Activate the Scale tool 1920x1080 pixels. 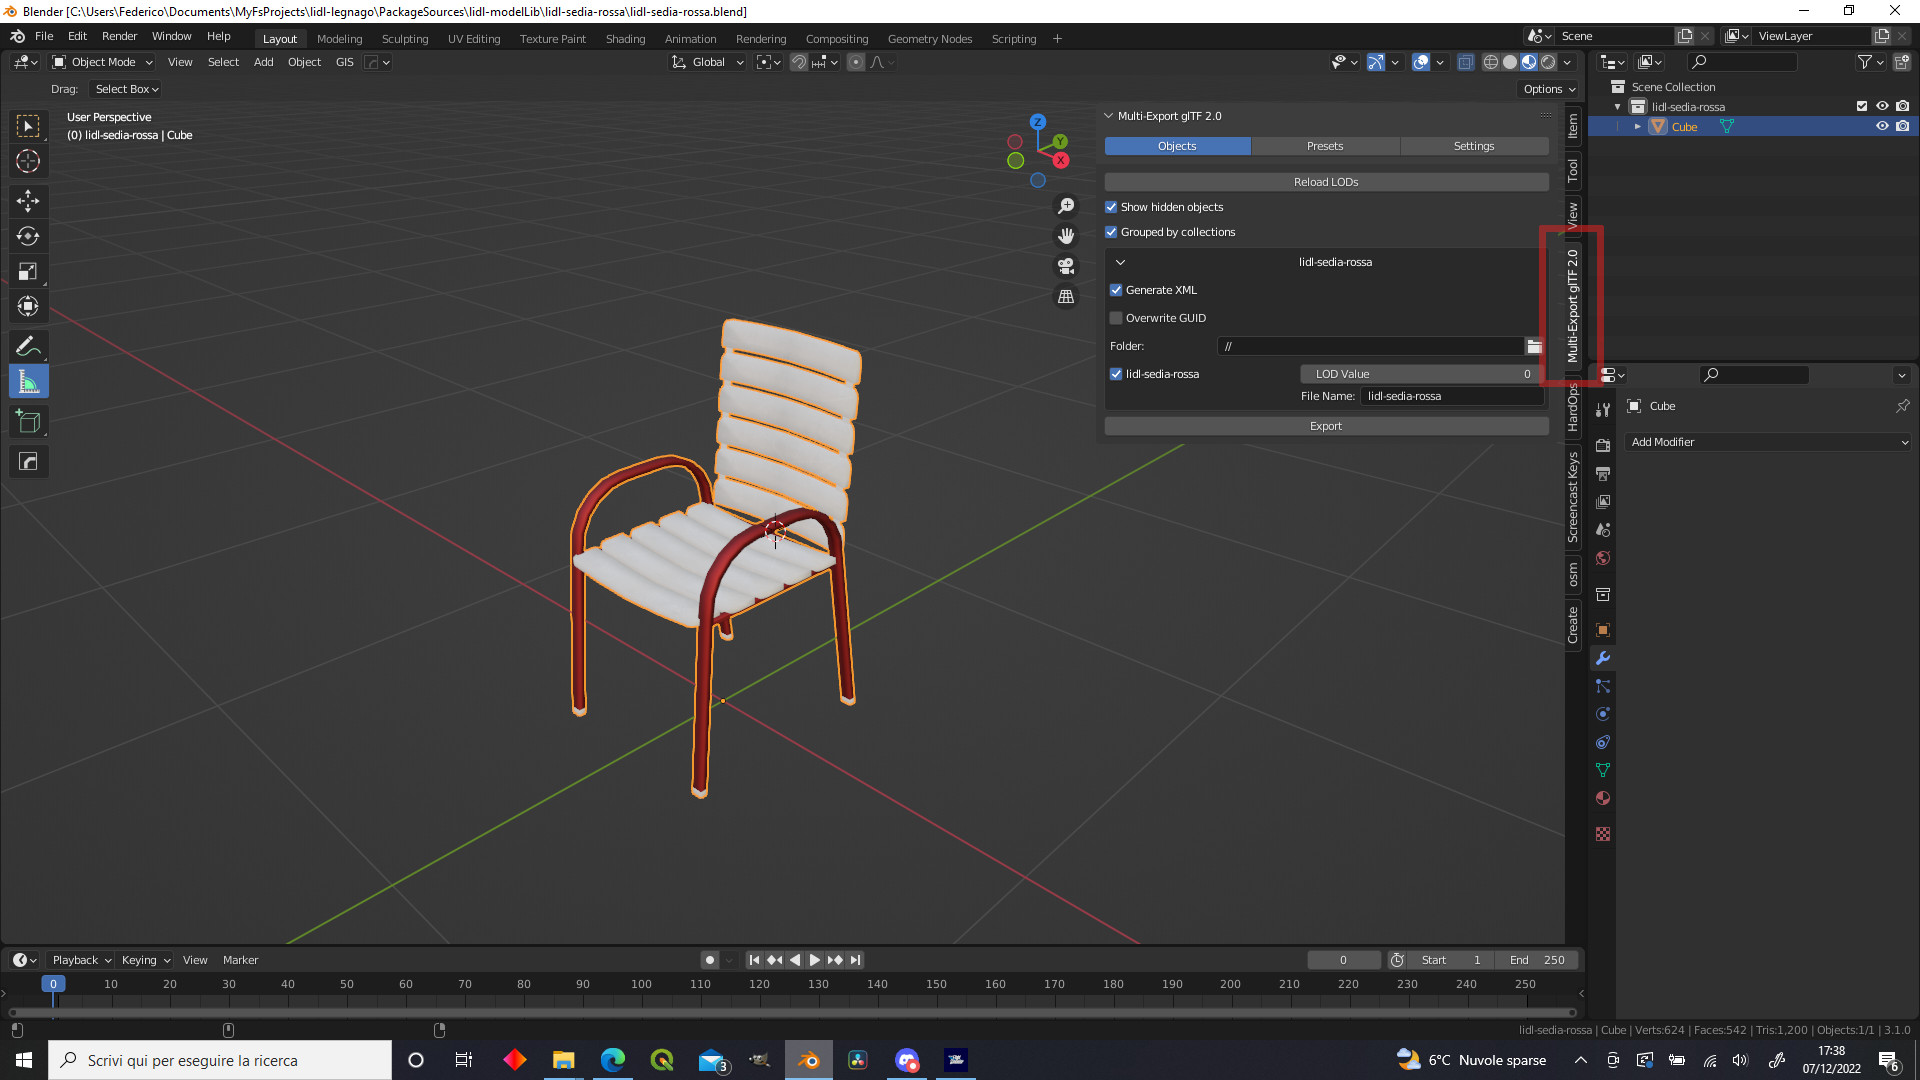click(x=28, y=271)
